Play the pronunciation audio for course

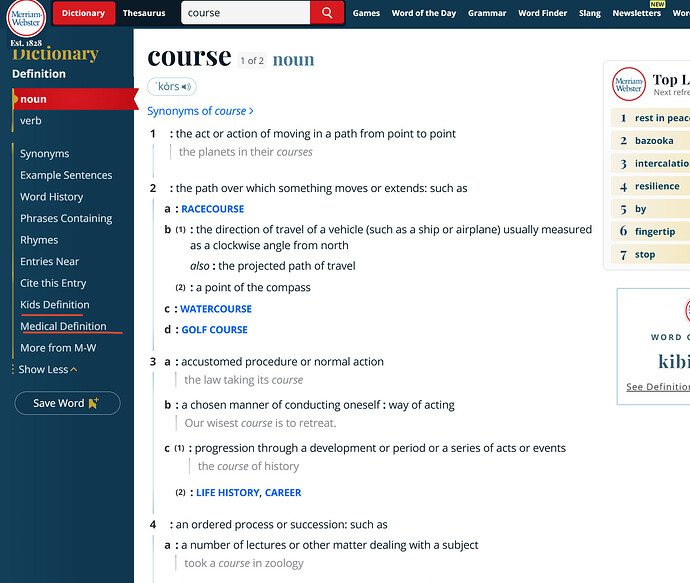click(186, 87)
